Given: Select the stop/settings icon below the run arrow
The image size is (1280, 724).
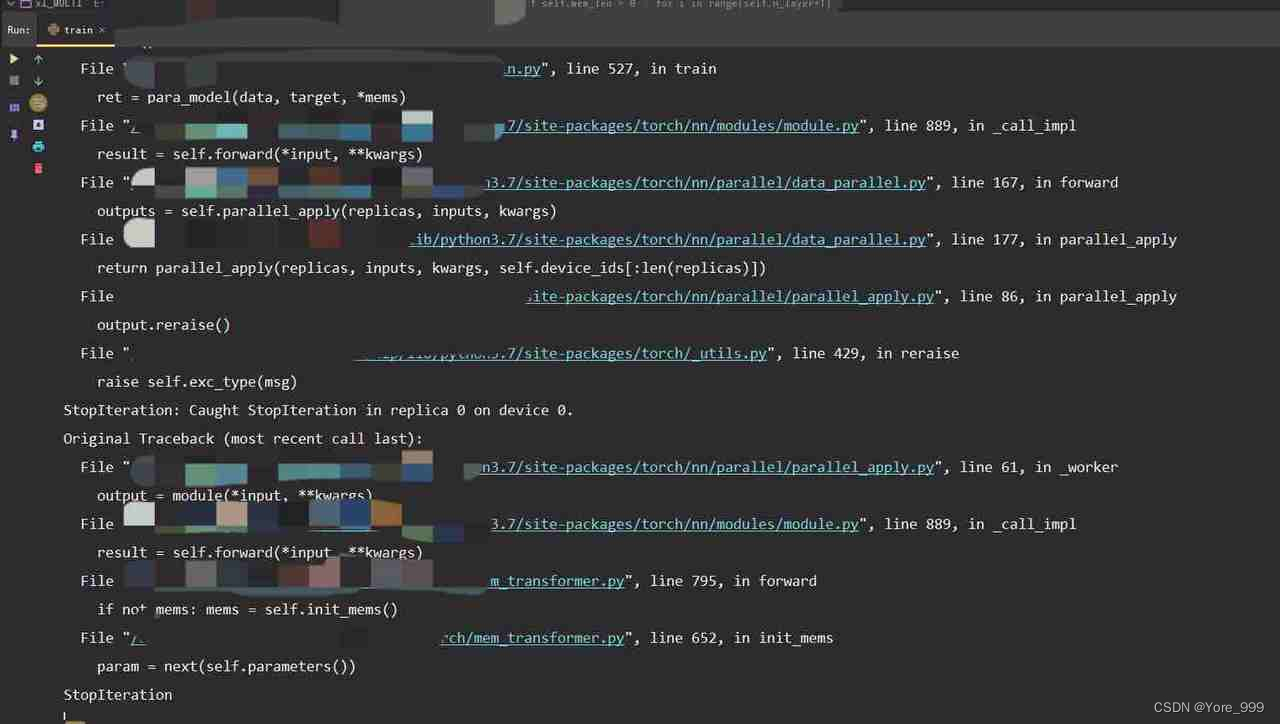Looking at the screenshot, I should [x=14, y=80].
